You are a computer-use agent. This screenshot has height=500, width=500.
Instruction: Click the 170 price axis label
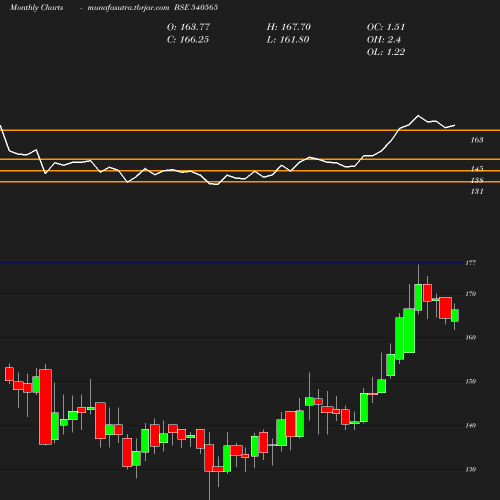click(x=471, y=294)
